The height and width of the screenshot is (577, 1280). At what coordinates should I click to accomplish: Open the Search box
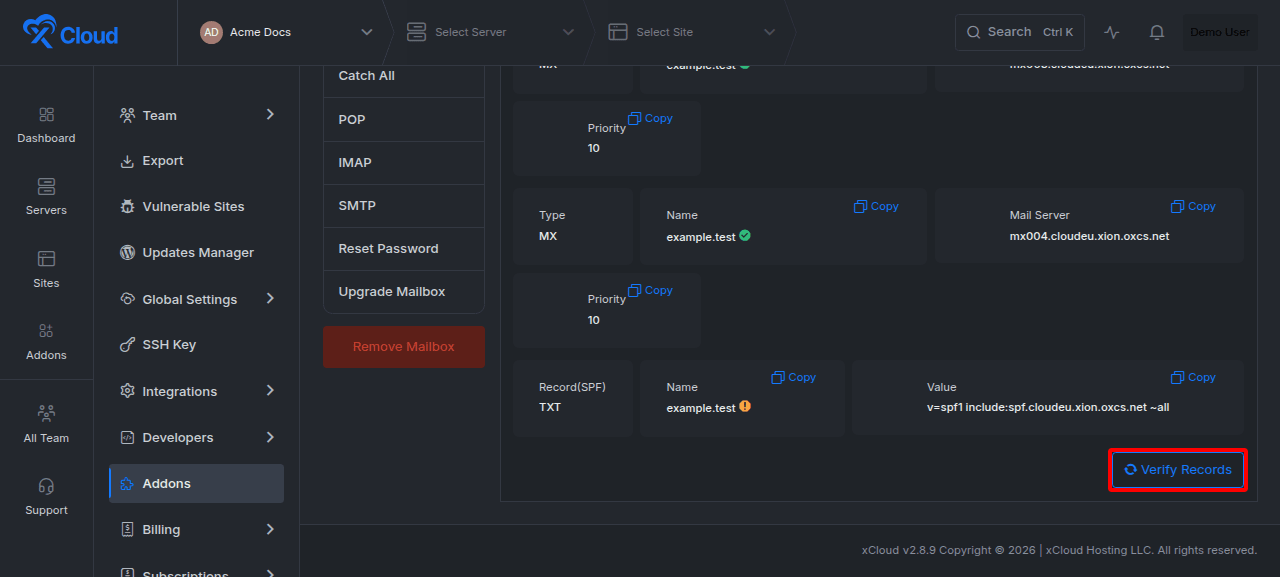(1020, 32)
